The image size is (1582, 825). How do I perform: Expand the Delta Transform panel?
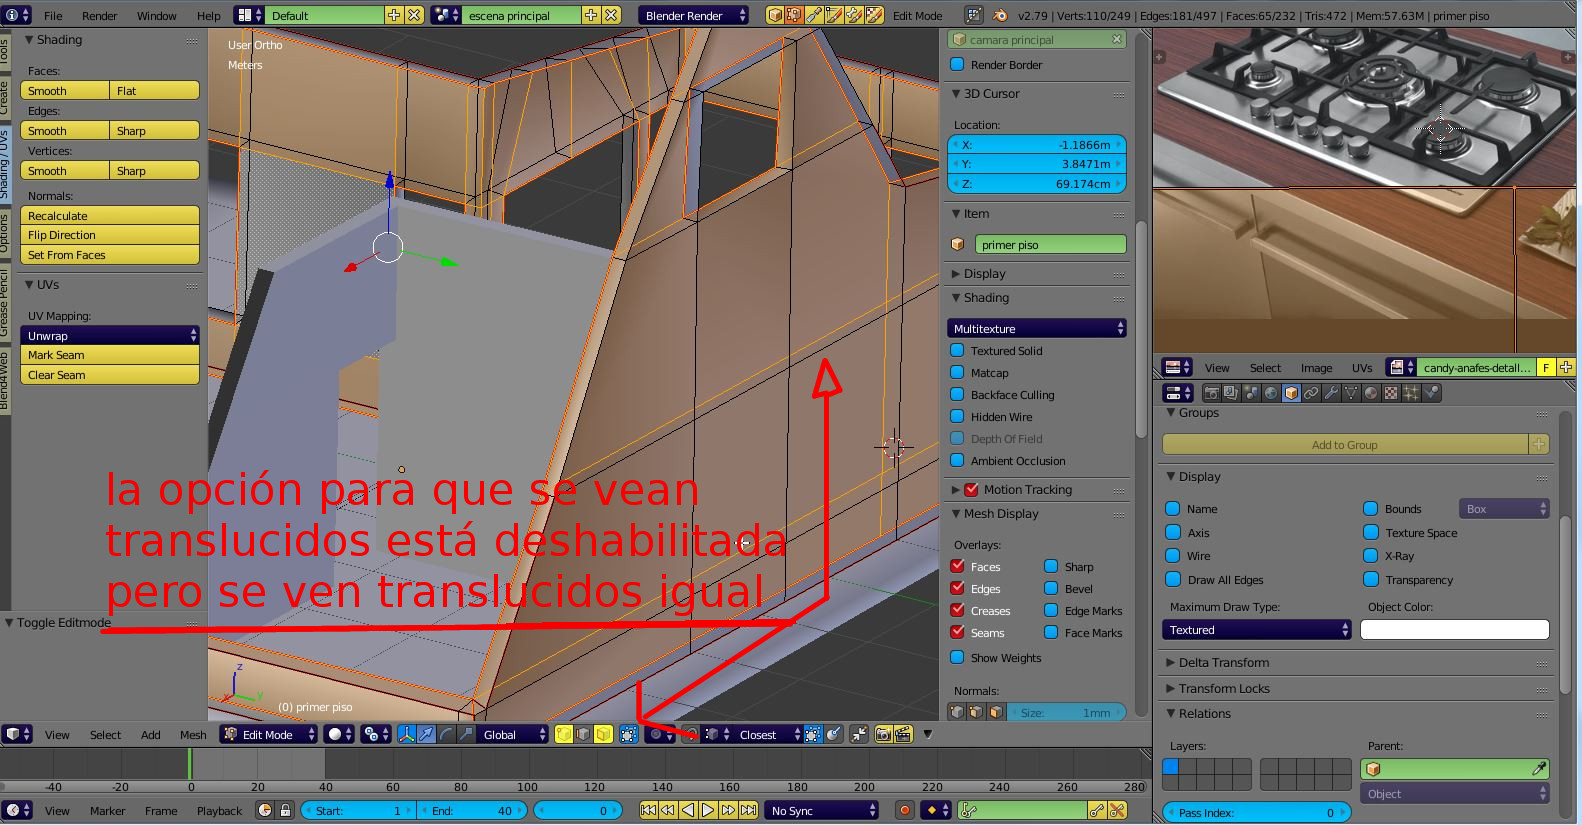point(1222,662)
